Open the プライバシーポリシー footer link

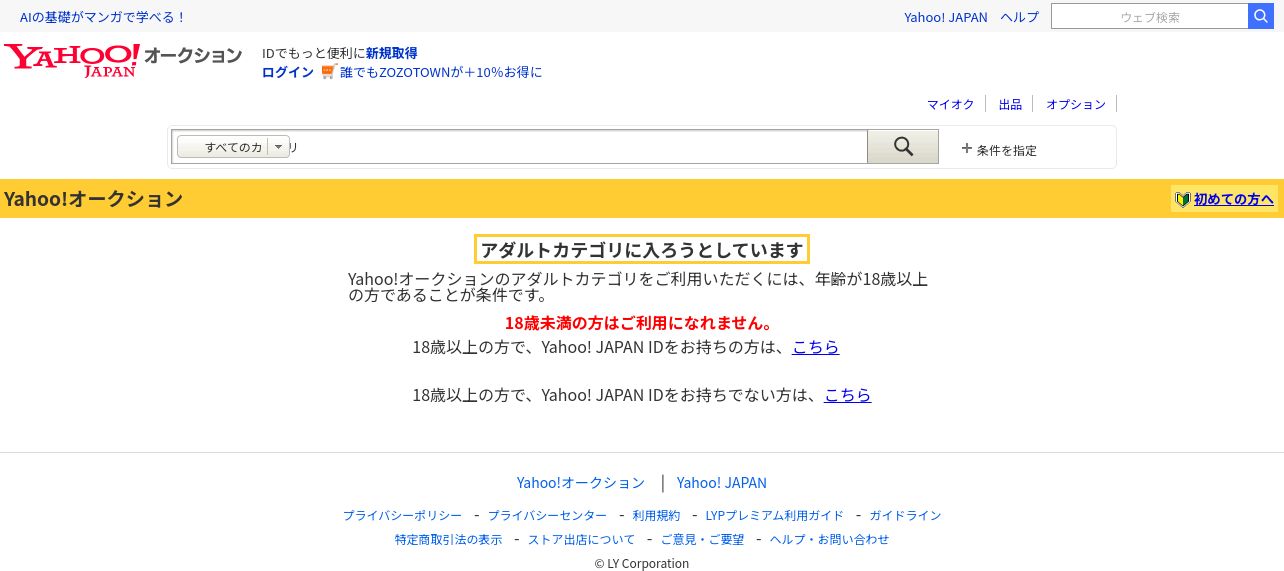(x=402, y=515)
